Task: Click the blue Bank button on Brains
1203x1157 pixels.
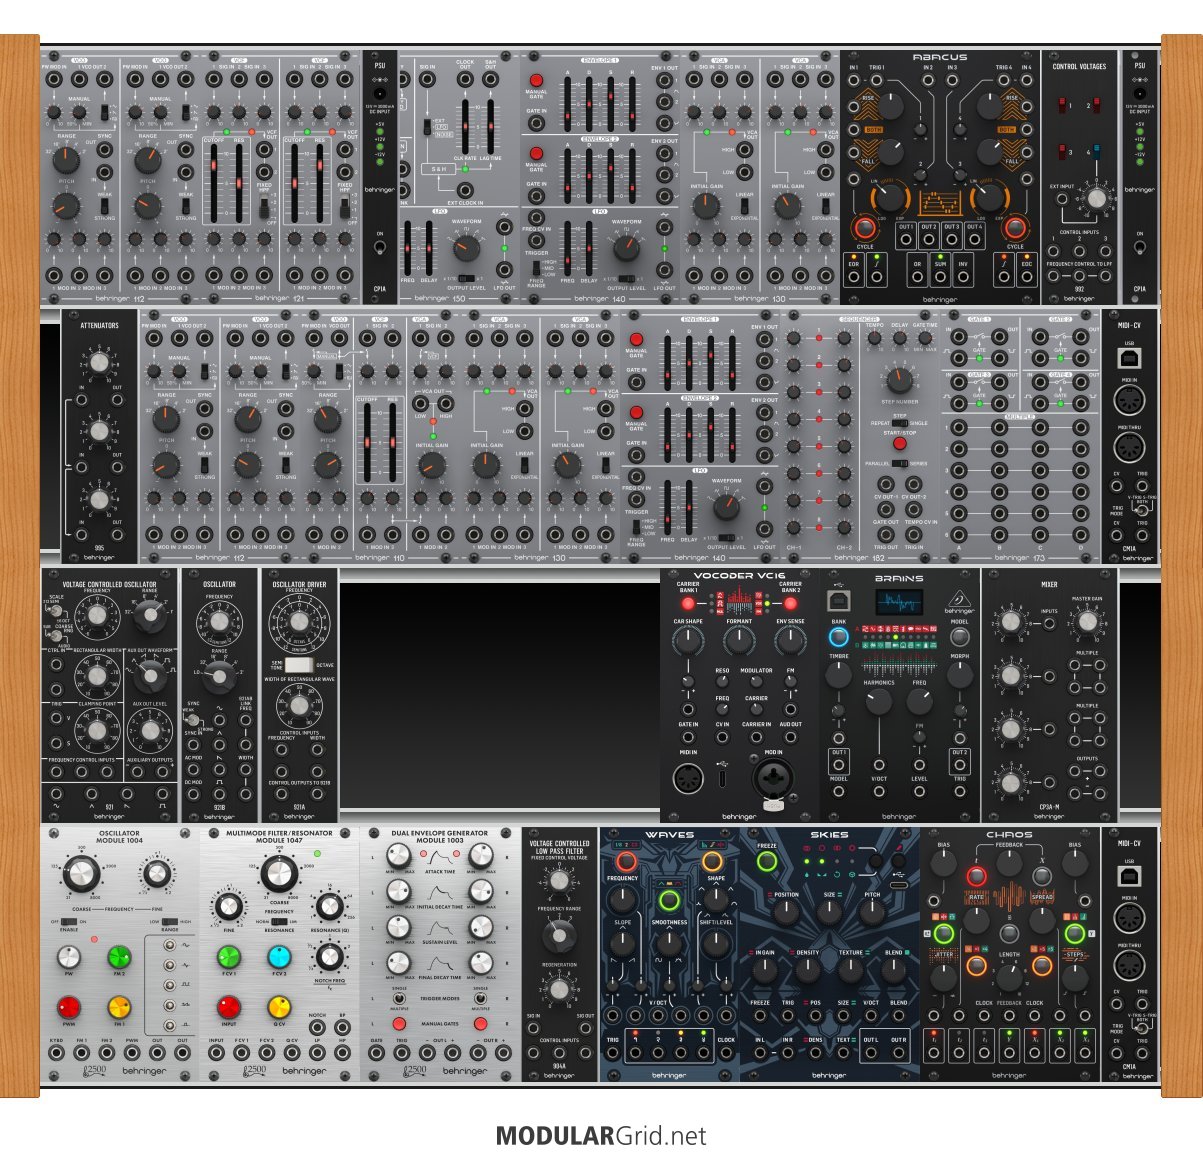Action: tap(838, 638)
